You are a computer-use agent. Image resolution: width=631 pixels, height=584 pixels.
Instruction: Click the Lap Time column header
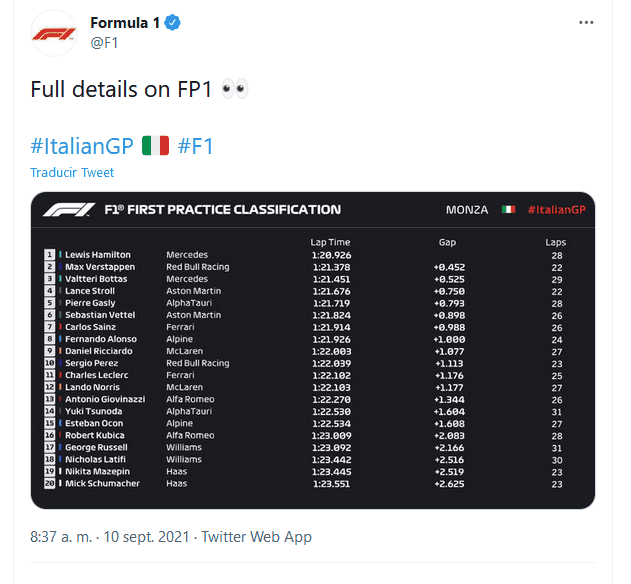click(330, 242)
